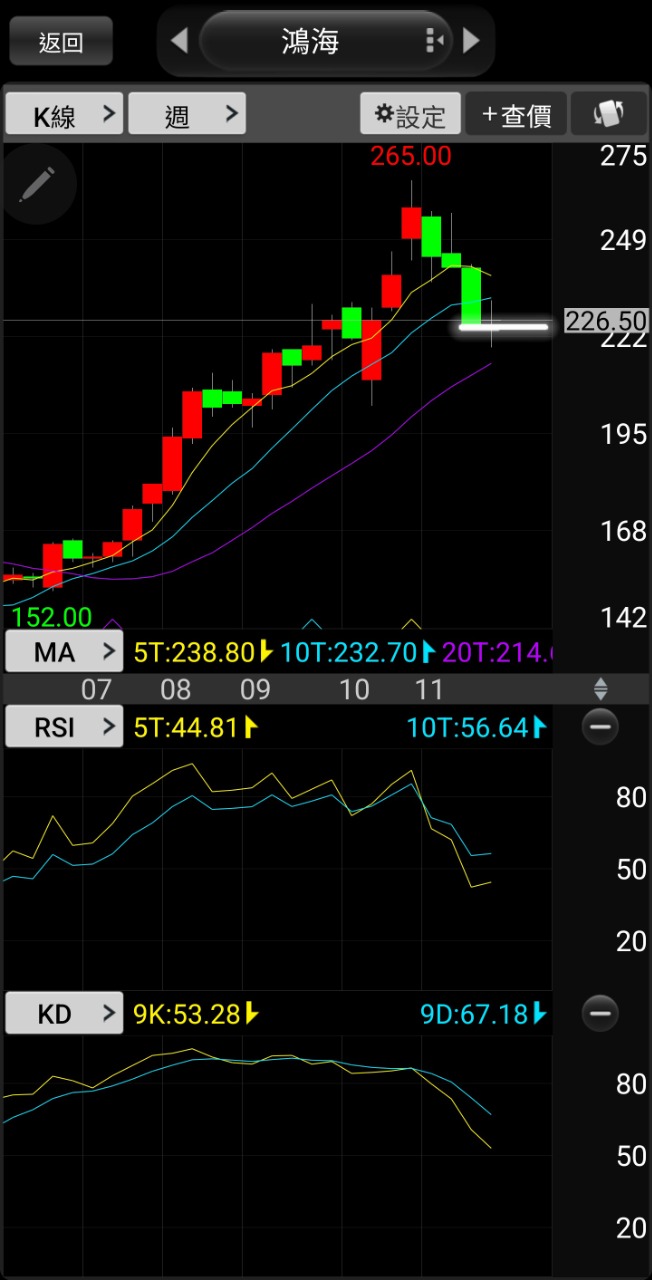Open the 設定 gear settings
This screenshot has width=652, height=1280.
[410, 114]
